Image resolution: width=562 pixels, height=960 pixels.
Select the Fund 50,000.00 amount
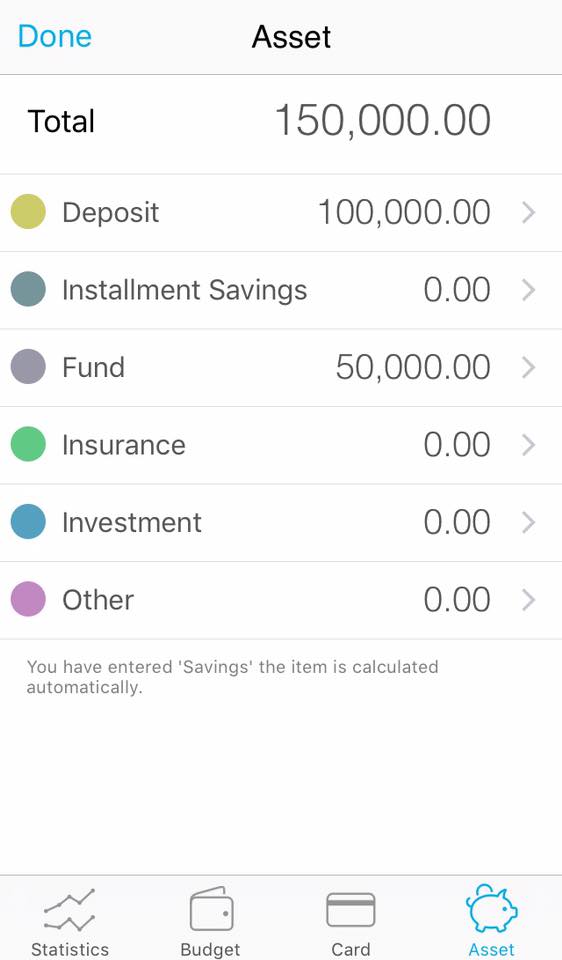(x=413, y=367)
